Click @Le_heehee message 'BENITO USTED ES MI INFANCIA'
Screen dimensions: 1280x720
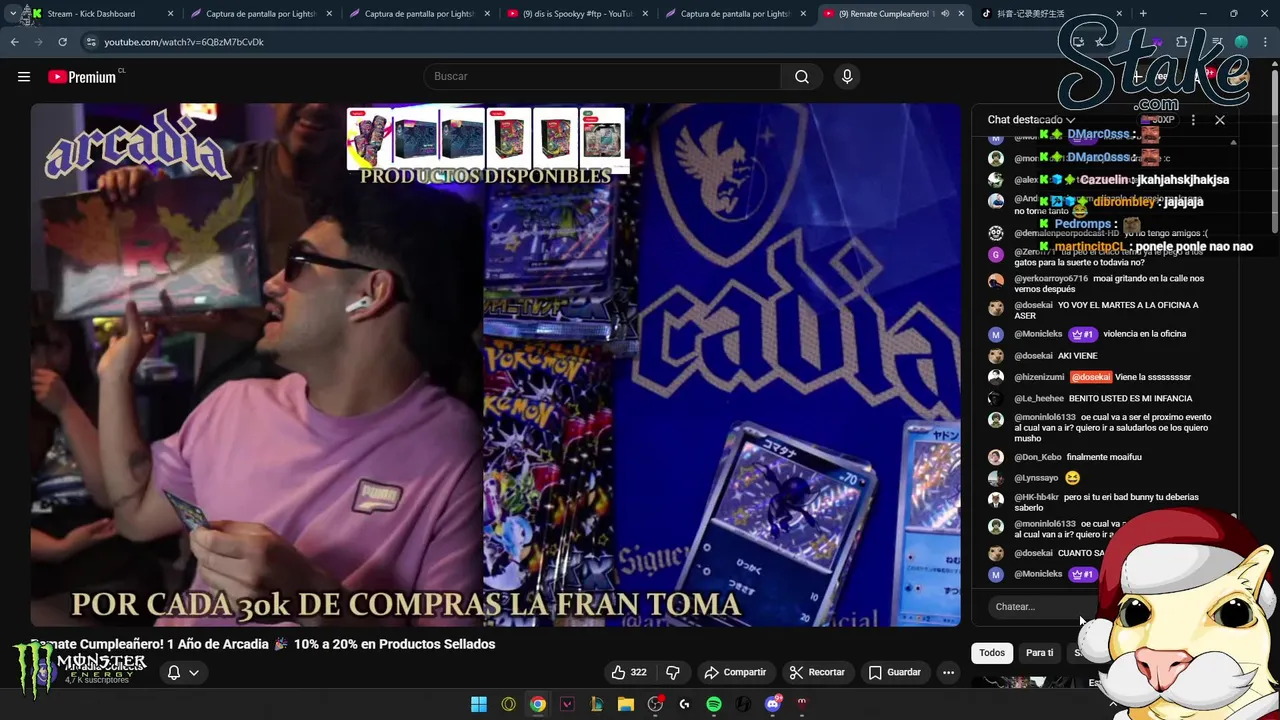tap(1104, 398)
